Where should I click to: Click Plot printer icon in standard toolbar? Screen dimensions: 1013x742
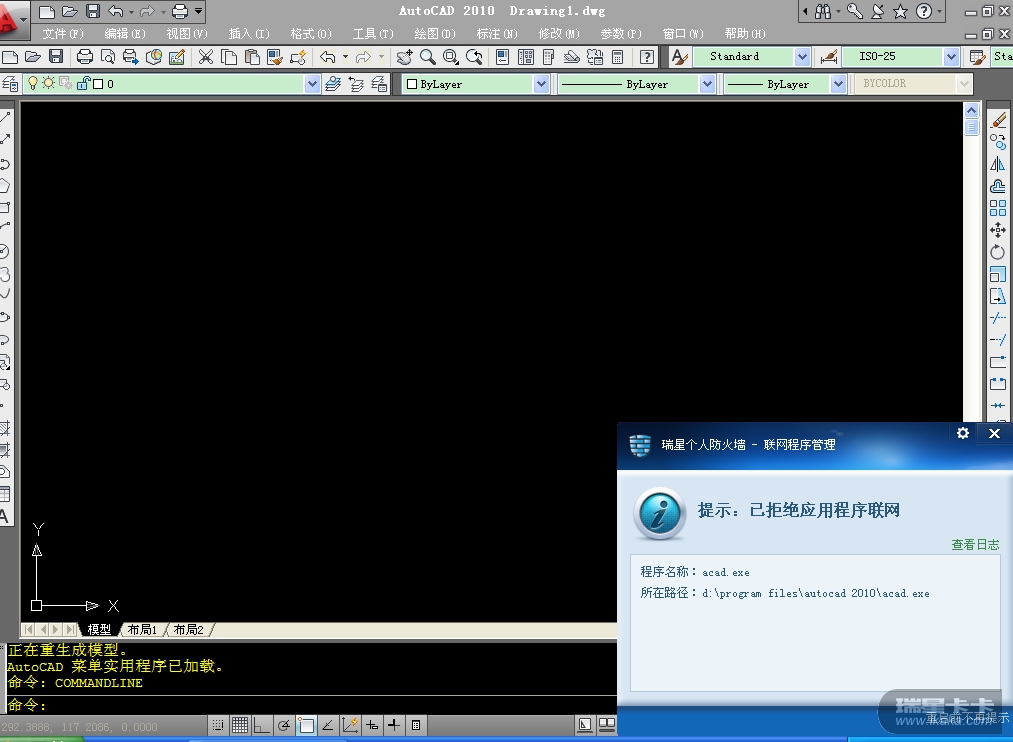[x=85, y=57]
